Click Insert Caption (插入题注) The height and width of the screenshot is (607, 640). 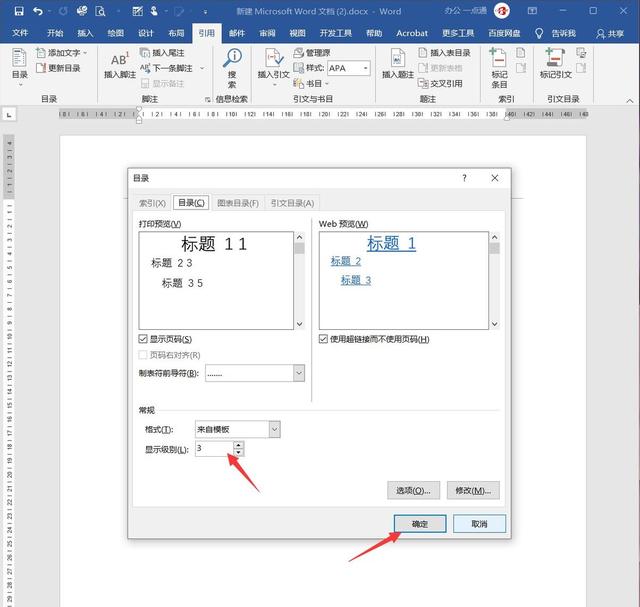[398, 64]
